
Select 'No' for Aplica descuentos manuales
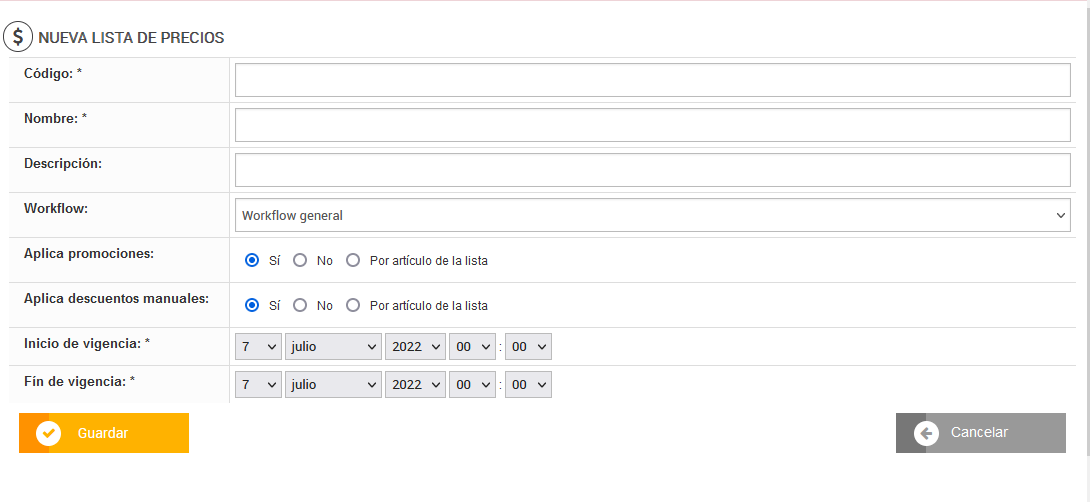click(300, 306)
